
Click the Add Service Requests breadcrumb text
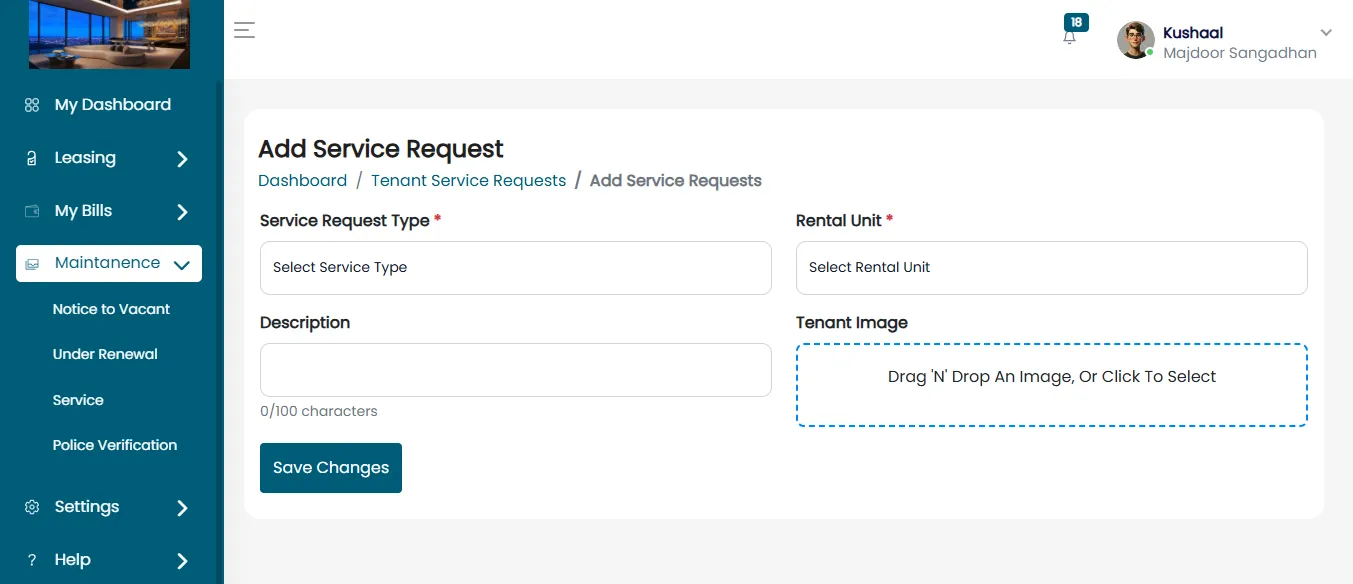point(676,181)
